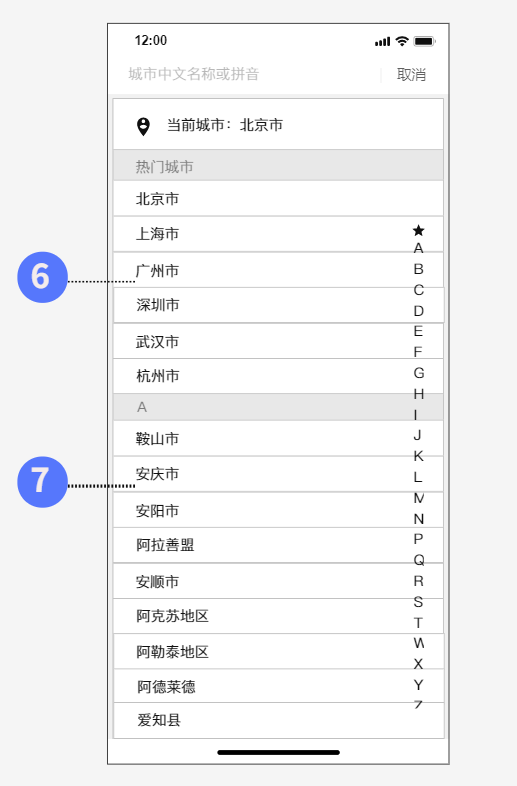Click annotation marker number 7
The height and width of the screenshot is (786, 517).
point(42,482)
